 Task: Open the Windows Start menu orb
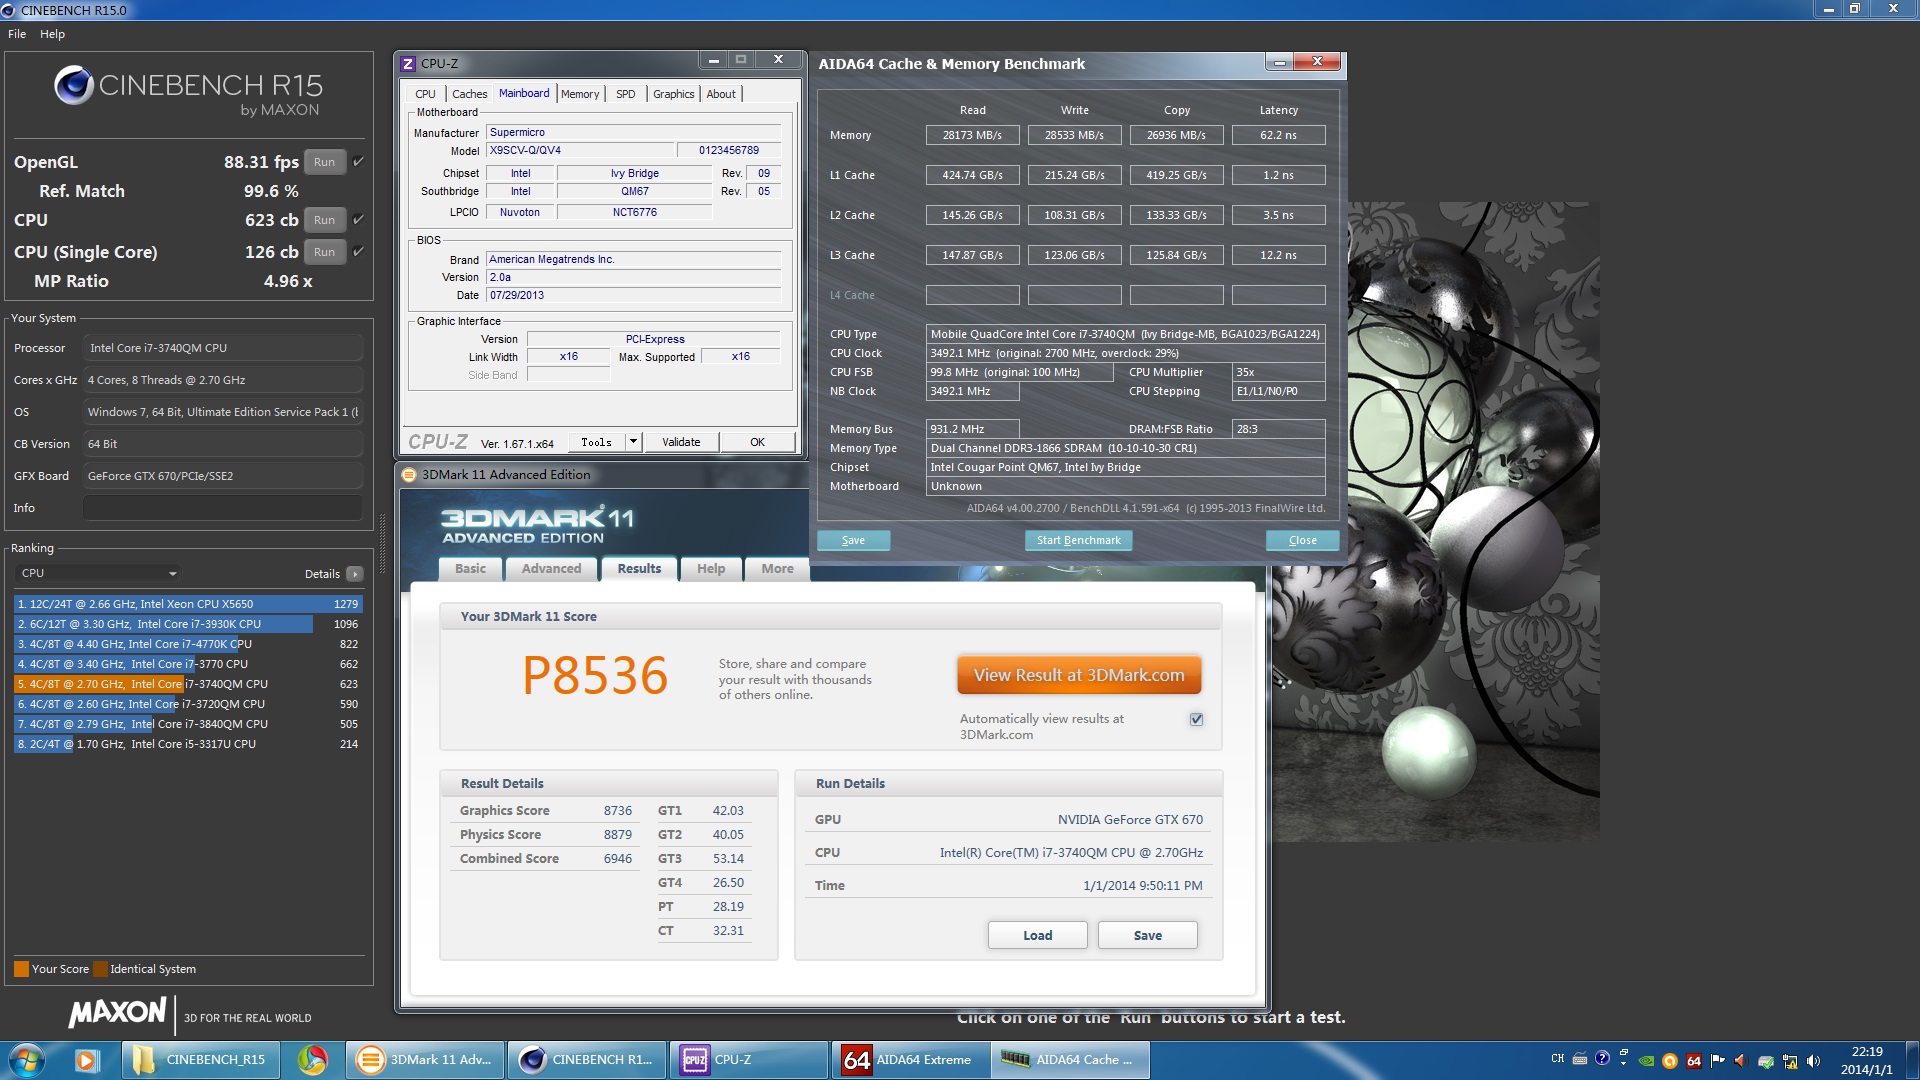pyautogui.click(x=27, y=1060)
